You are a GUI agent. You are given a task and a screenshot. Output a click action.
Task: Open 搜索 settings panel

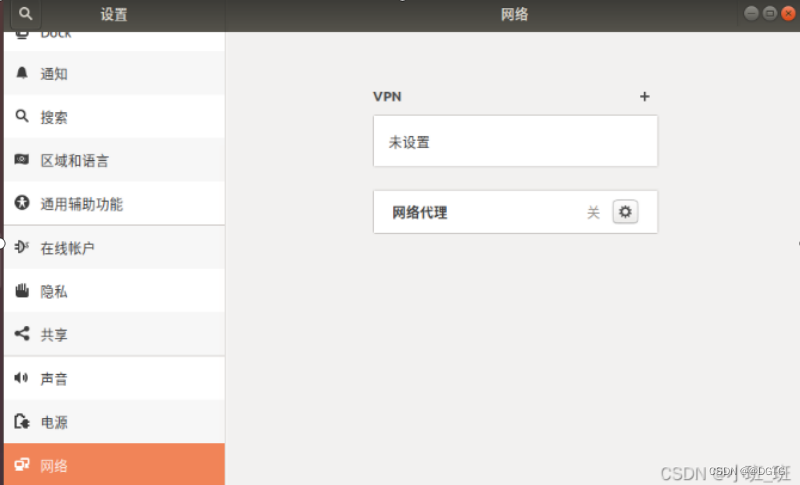click(114, 117)
